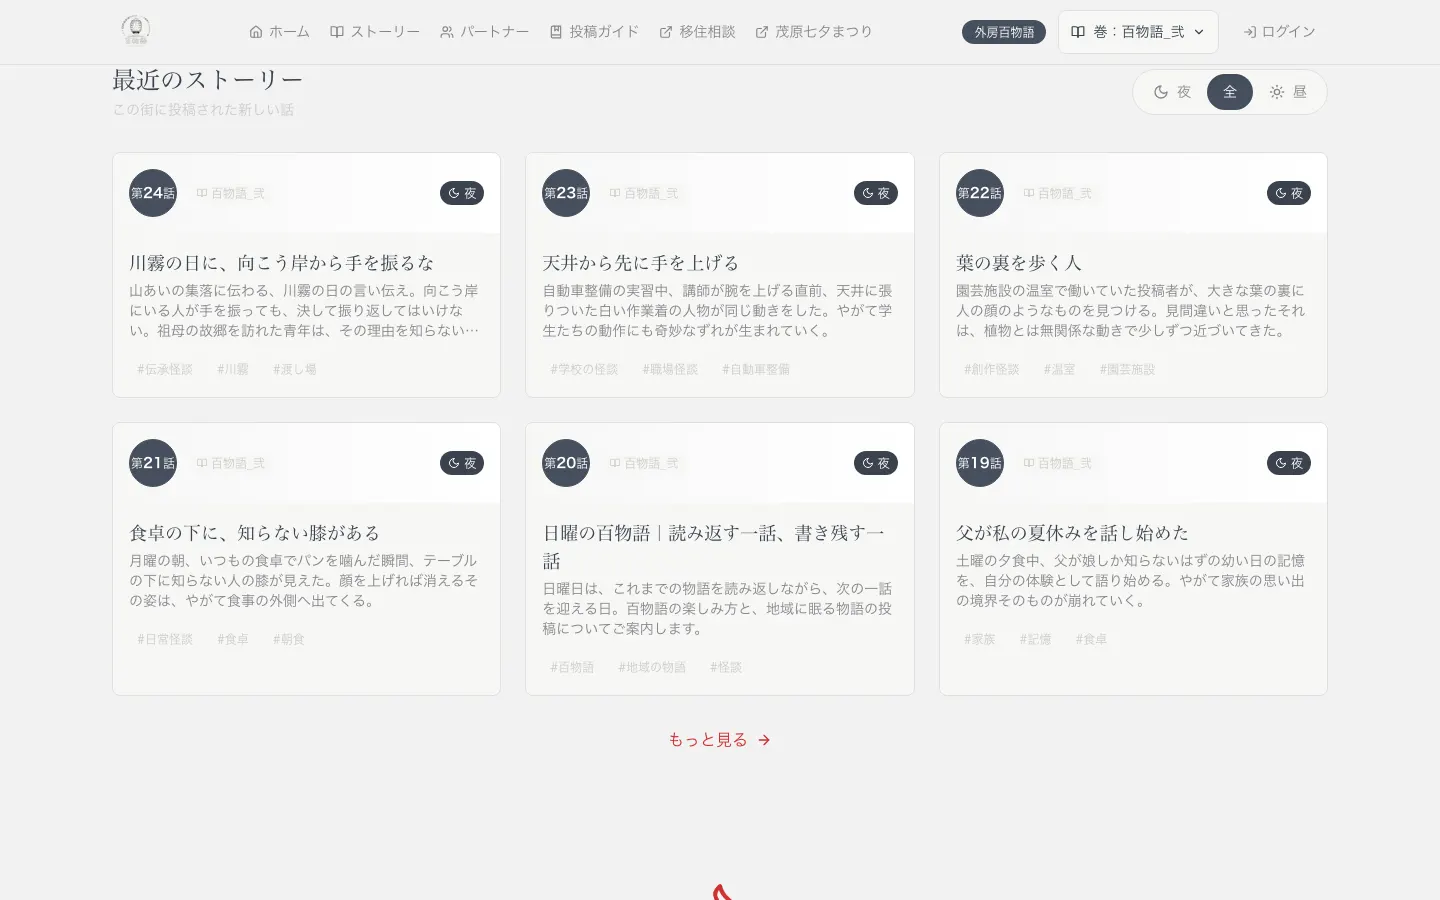The image size is (1440, 900).
Task: Follow the 移住相談 external link
Action: (x=697, y=32)
